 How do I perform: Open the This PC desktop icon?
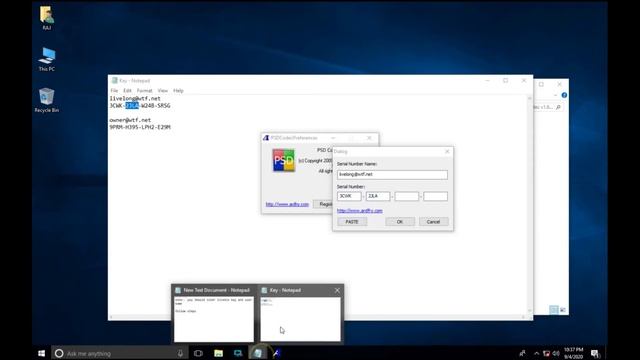coord(47,59)
